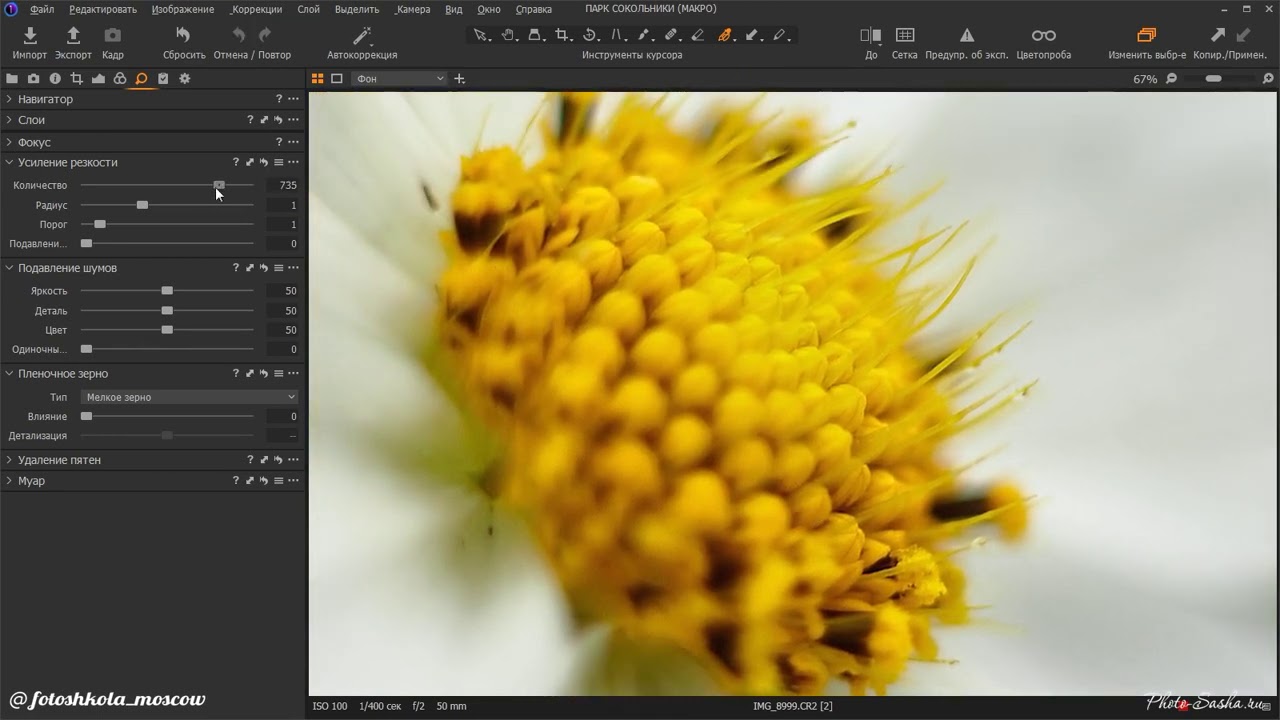The image size is (1280, 720).
Task: Open the crop composition tool tab
Action: (x=77, y=78)
